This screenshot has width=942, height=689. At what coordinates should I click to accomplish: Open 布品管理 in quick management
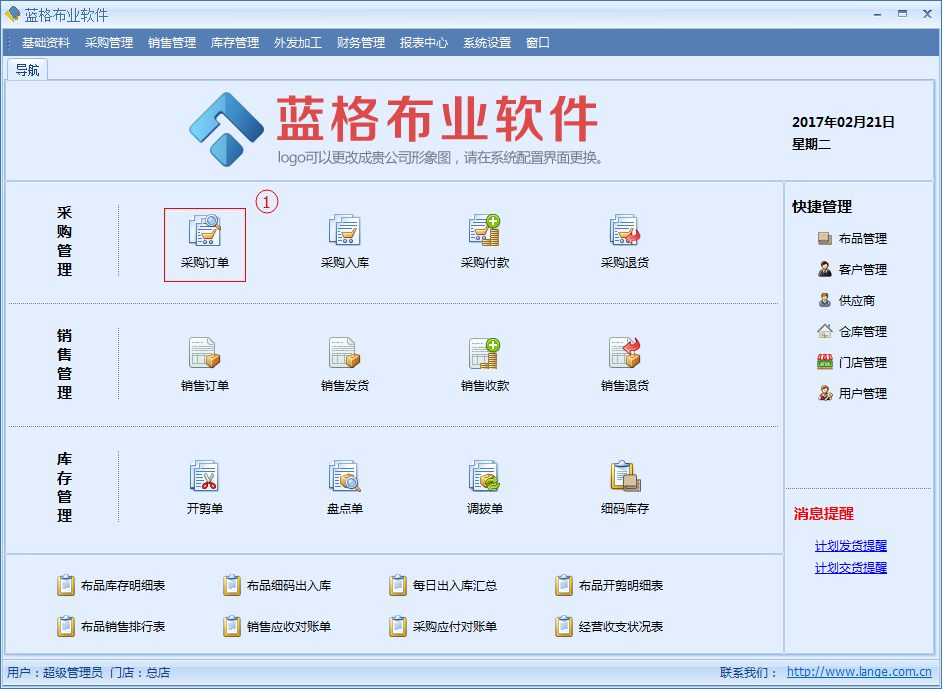[861, 239]
